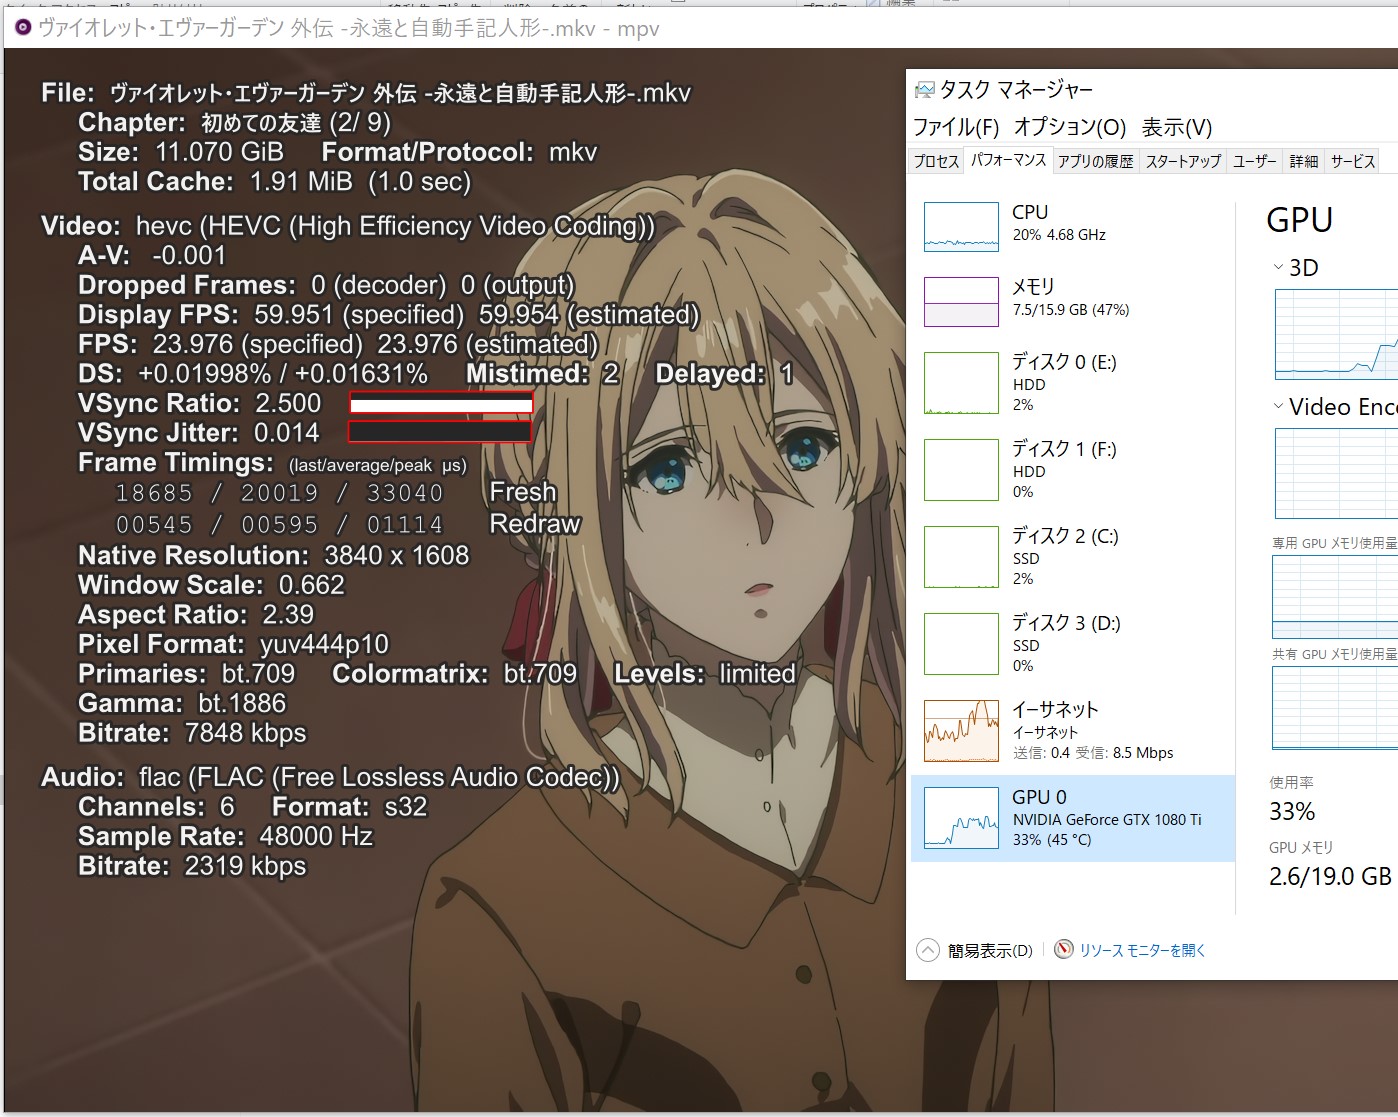Image resolution: width=1398 pixels, height=1117 pixels.
Task: Click the Chapter 初めての友達 (2/ 9) line
Action: point(234,123)
